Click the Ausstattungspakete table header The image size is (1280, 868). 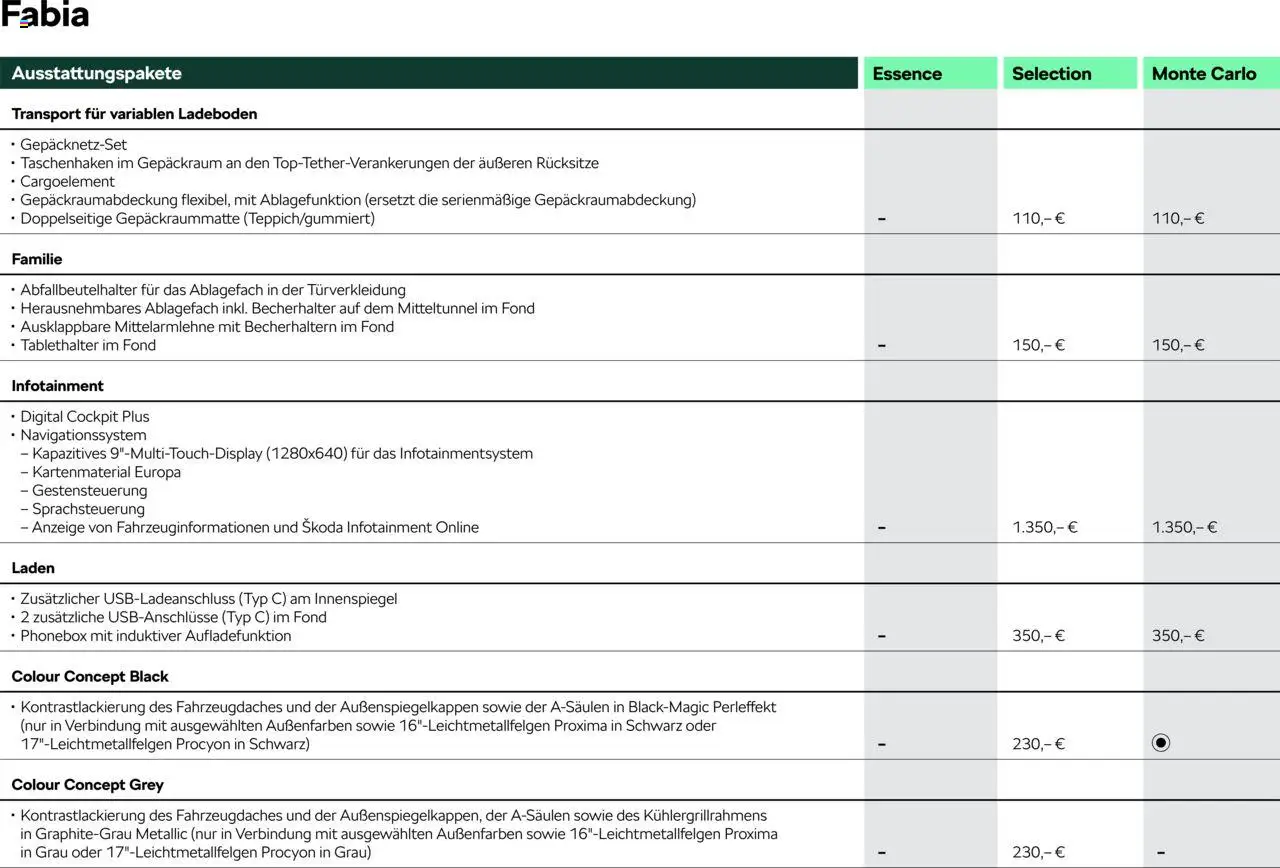pos(97,73)
